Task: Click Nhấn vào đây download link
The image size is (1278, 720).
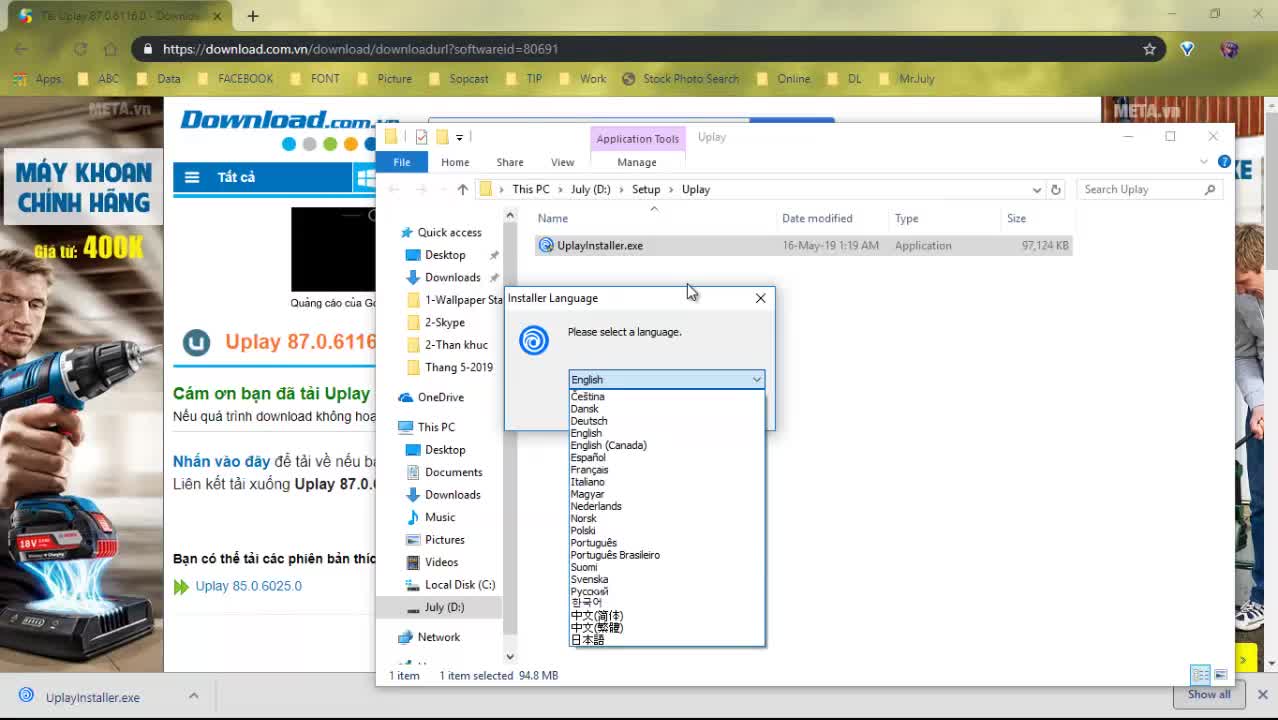Action: pos(221,461)
